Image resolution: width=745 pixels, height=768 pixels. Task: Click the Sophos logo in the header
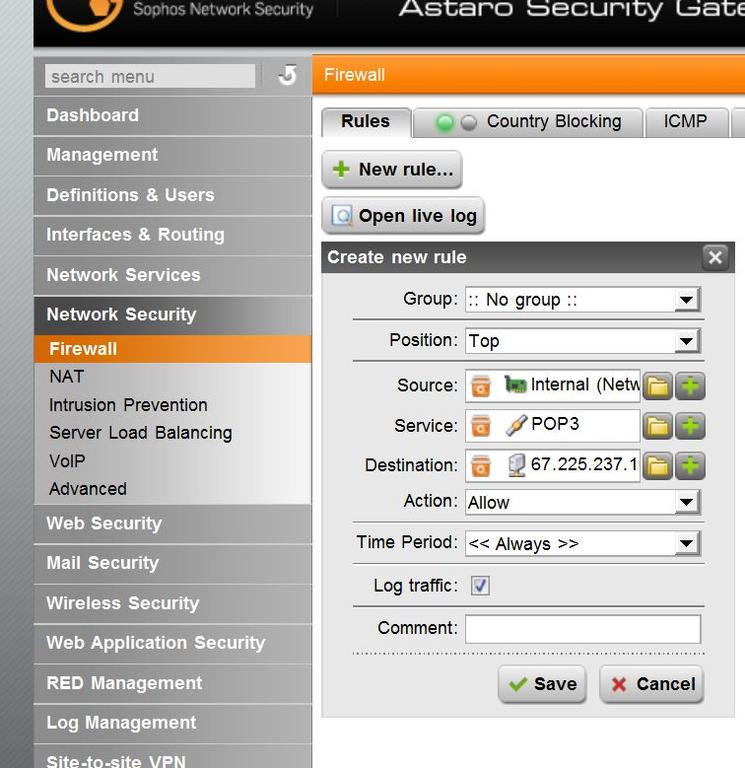[x=84, y=12]
